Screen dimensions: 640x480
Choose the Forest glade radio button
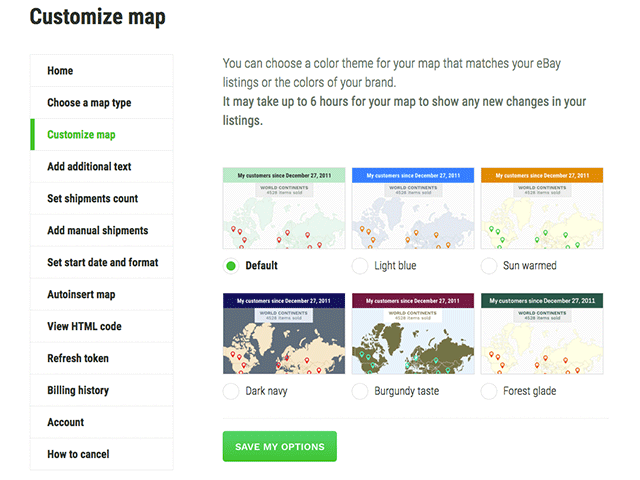[489, 391]
